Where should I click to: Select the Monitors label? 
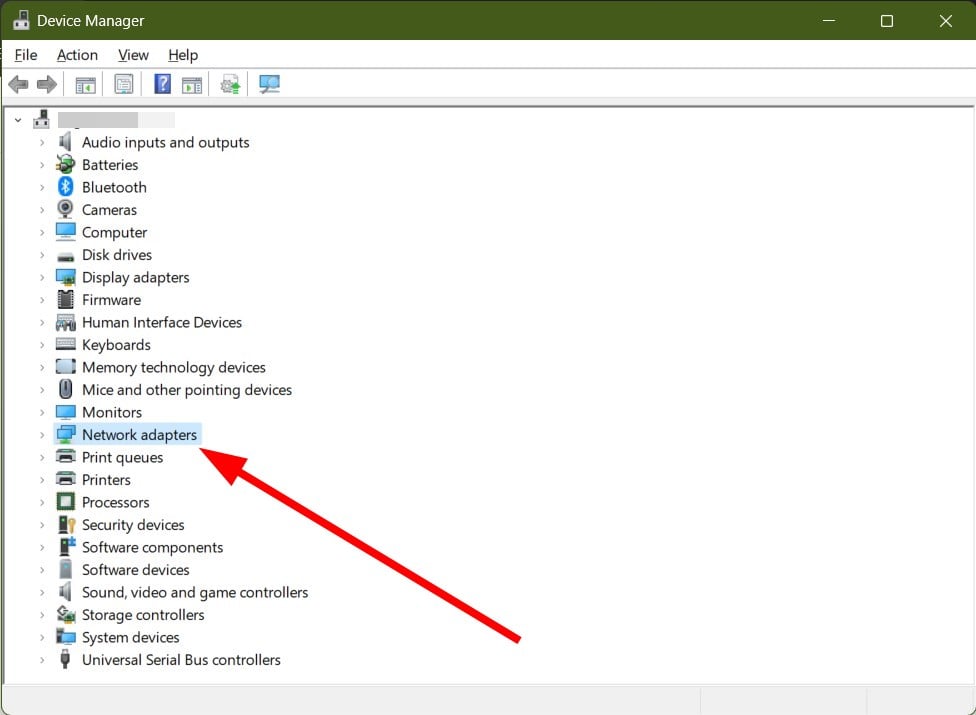pyautogui.click(x=112, y=412)
